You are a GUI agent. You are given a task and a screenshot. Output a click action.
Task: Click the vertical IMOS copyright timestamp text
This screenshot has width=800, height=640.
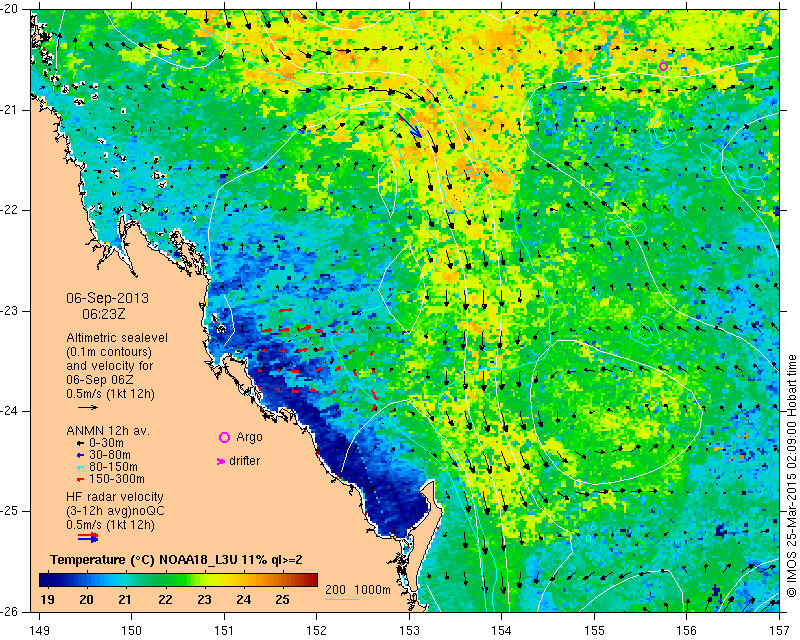click(791, 478)
